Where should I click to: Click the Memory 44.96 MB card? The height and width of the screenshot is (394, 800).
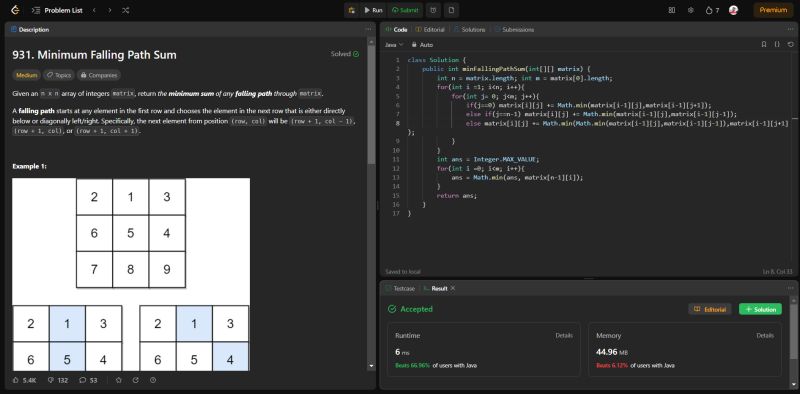pos(685,350)
